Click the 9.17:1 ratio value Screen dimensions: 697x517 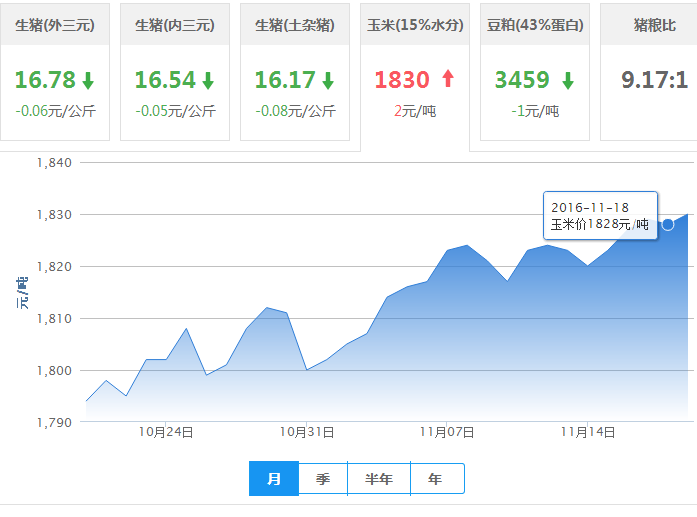coord(654,80)
